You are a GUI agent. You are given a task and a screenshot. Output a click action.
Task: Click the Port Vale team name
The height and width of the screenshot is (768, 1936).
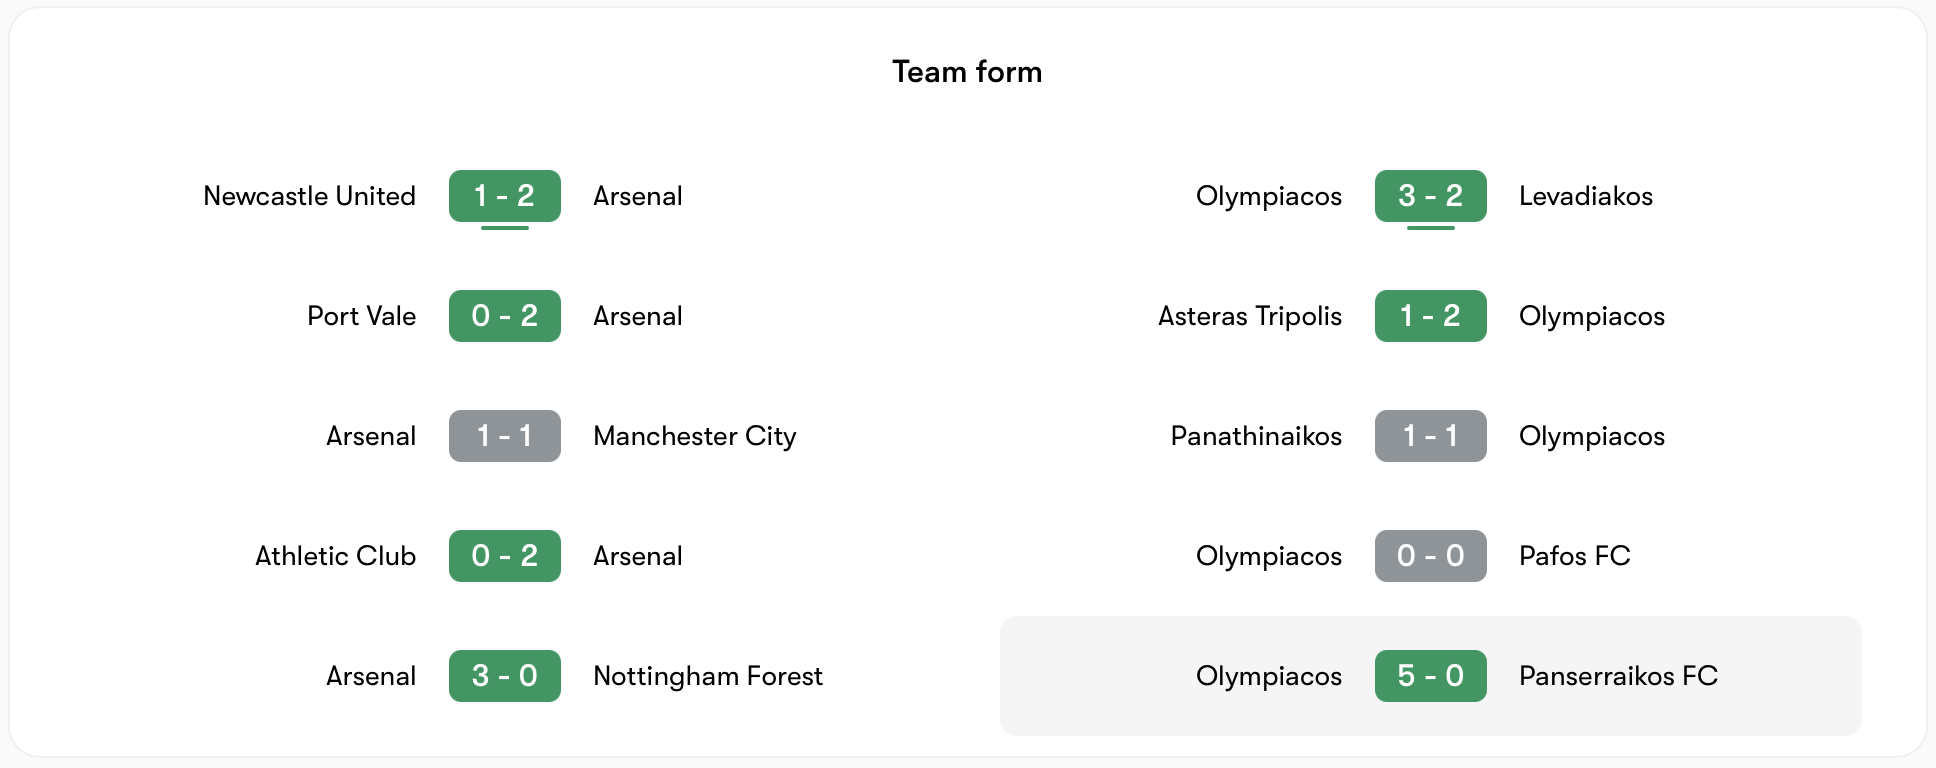tap(361, 316)
